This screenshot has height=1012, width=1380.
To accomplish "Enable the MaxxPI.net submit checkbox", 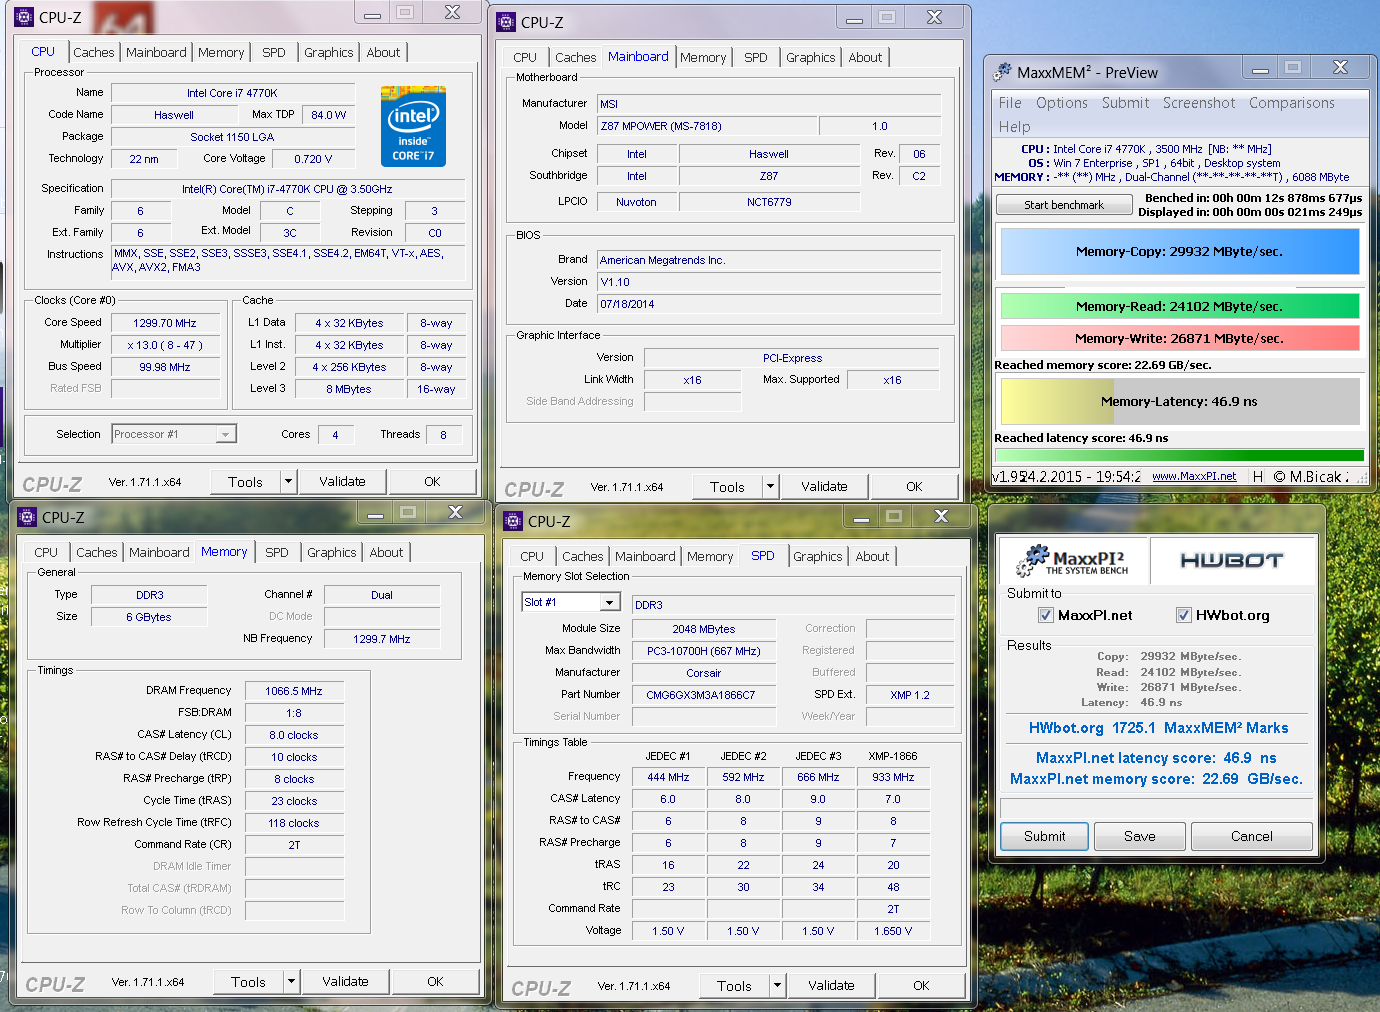I will click(x=1046, y=615).
